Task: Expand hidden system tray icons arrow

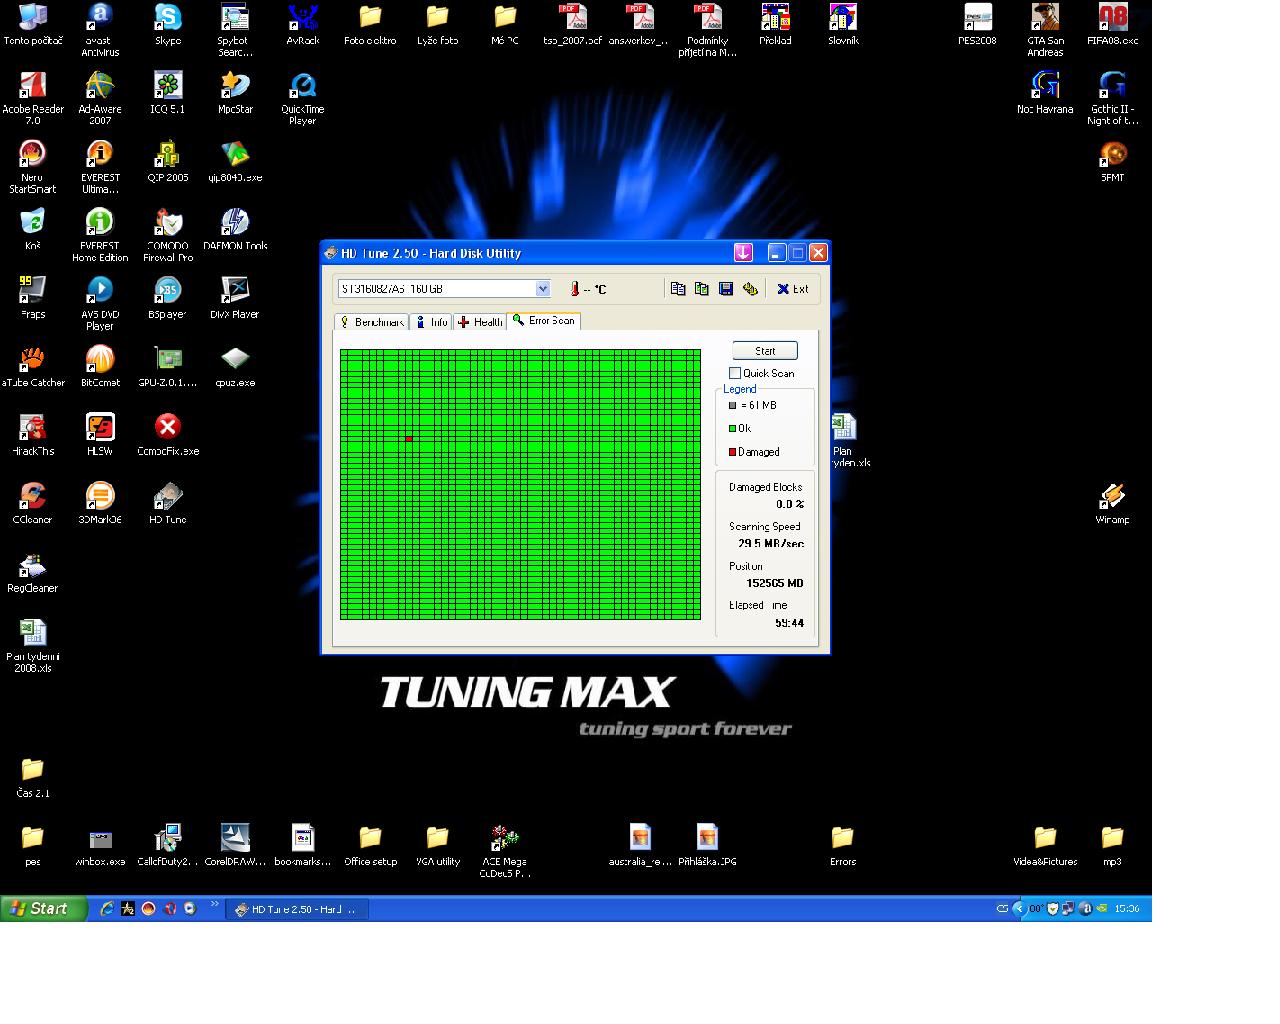Action: pyautogui.click(x=1019, y=909)
